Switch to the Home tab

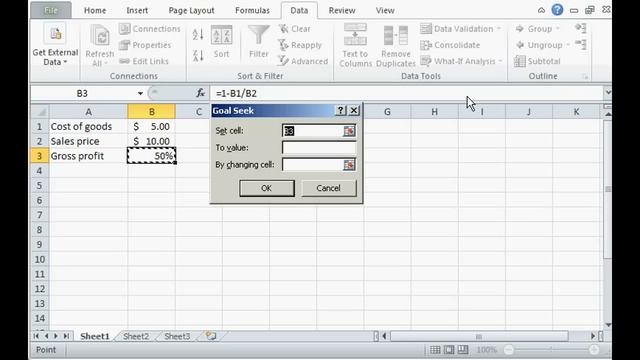click(x=95, y=11)
